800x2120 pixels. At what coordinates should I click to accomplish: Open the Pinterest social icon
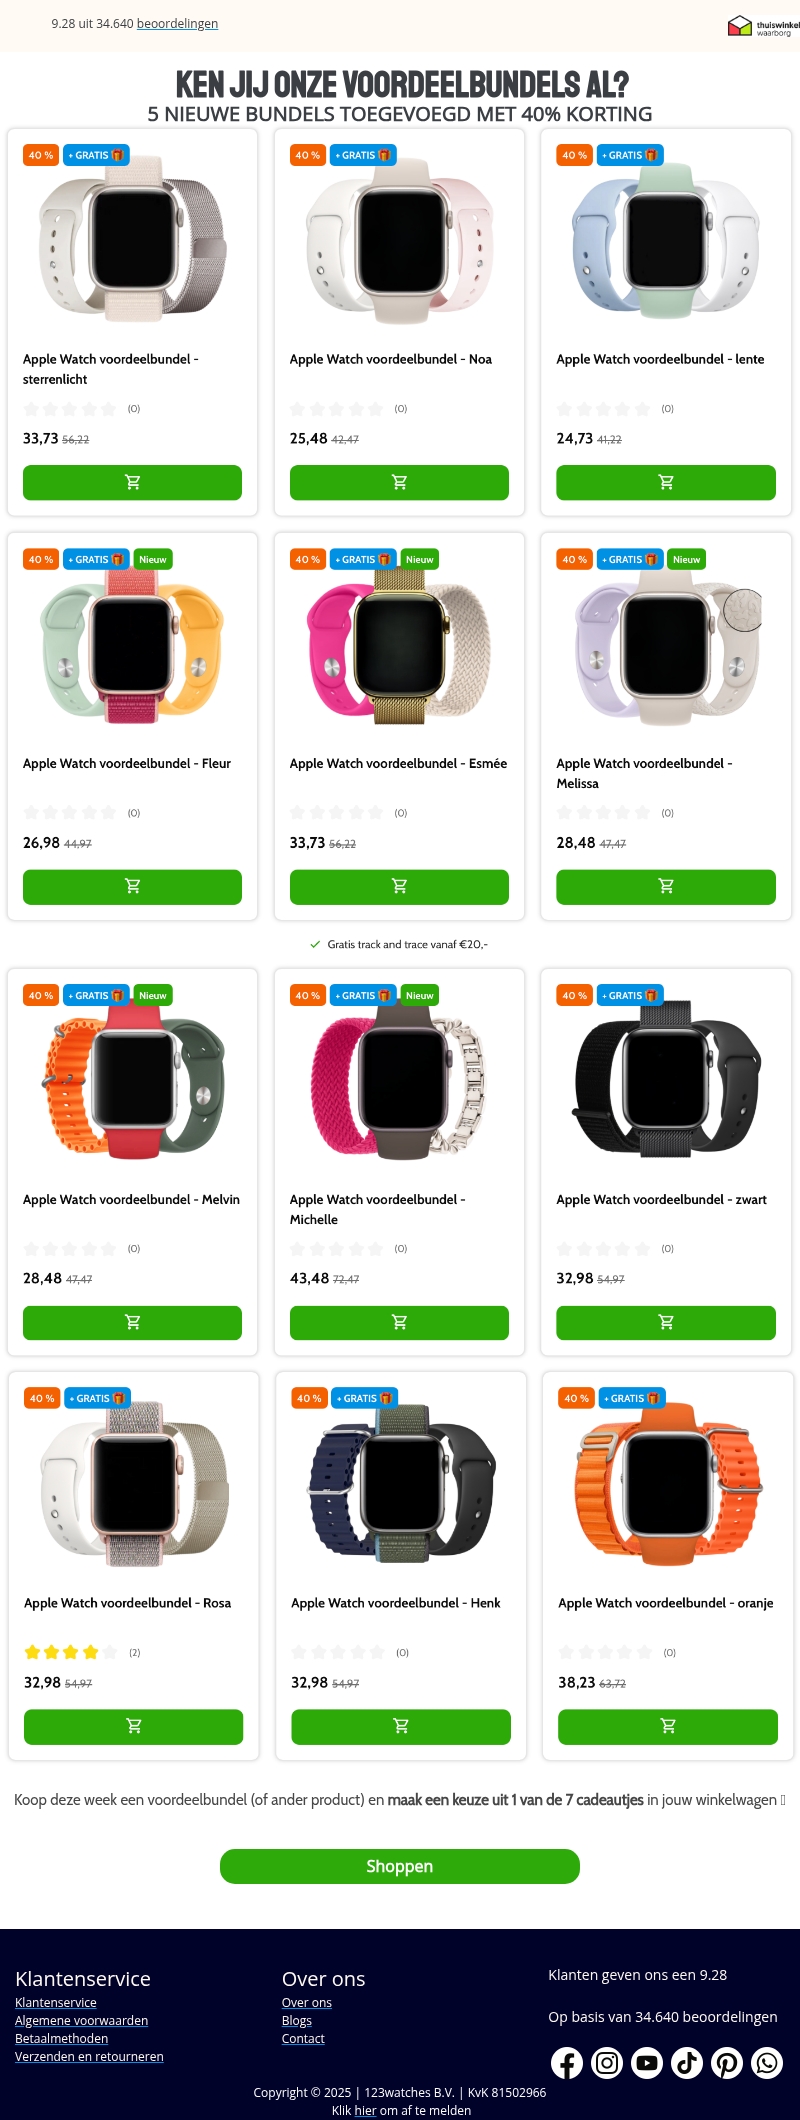click(727, 2063)
